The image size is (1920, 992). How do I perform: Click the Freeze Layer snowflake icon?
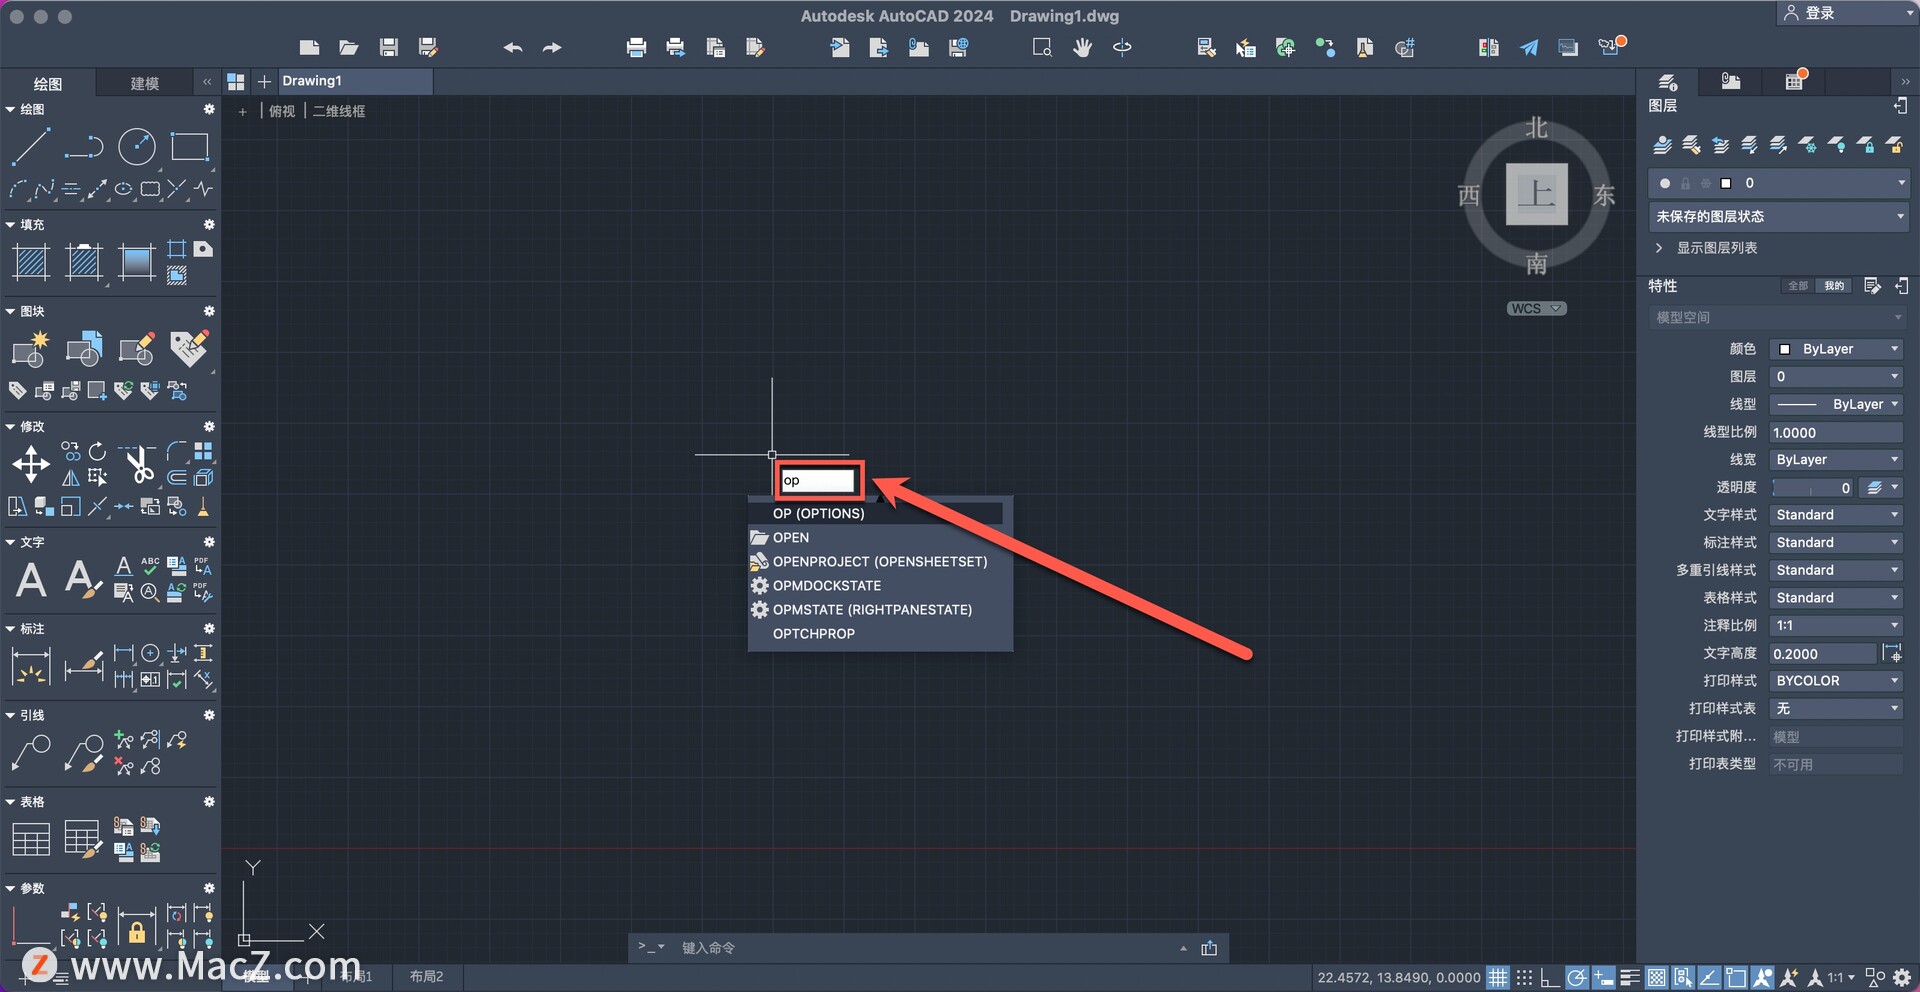[x=1808, y=145]
